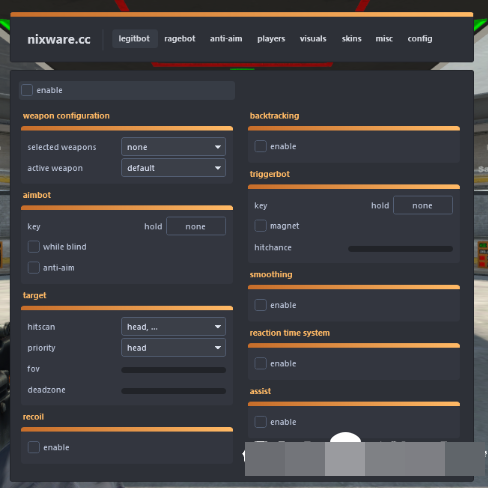488x488 pixels.
Task: Click the recoil section heading
Action: click(x=33, y=417)
